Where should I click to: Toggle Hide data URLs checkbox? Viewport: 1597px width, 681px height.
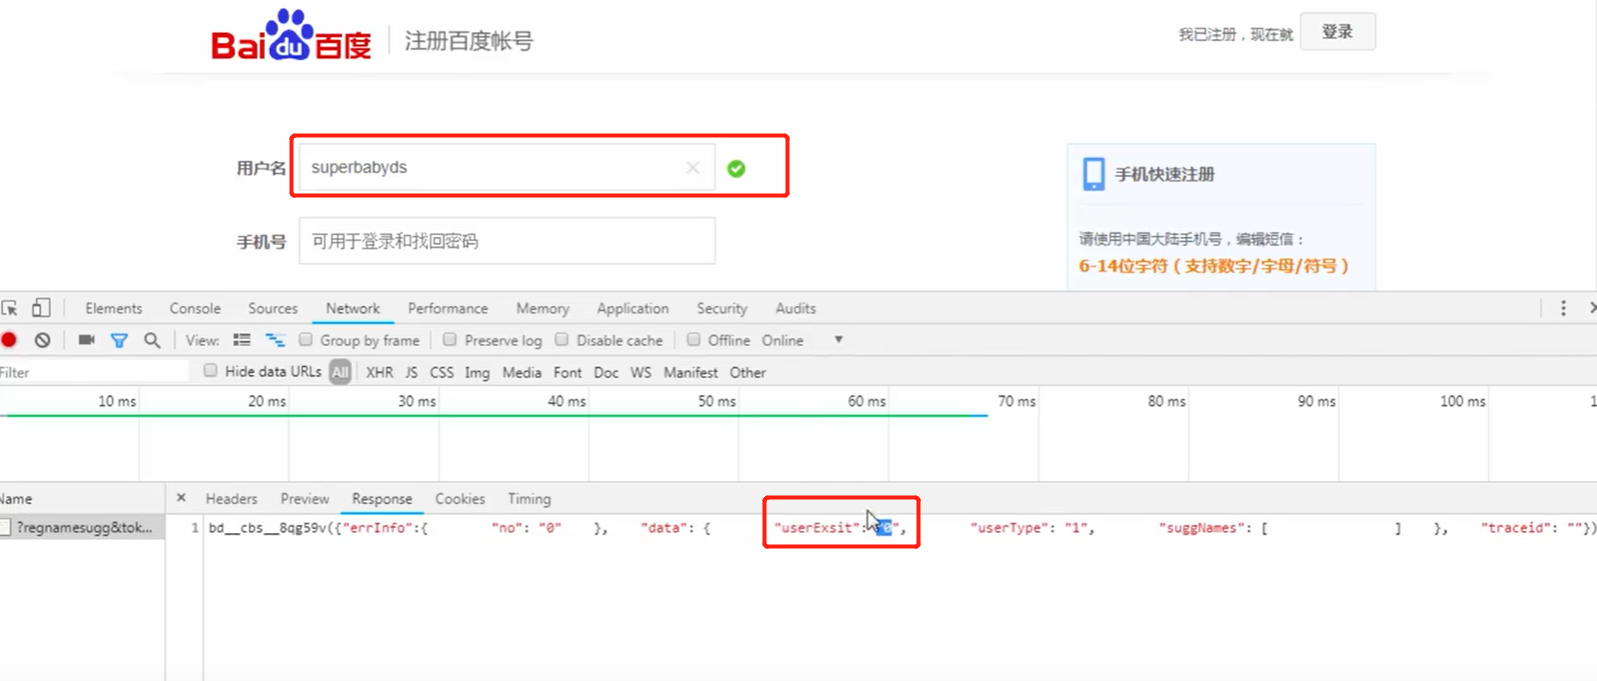coord(210,371)
